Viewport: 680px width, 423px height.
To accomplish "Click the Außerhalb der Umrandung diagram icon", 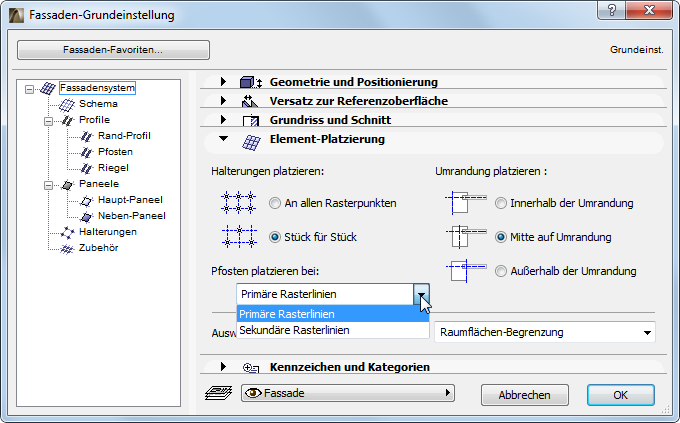I will click(x=466, y=271).
